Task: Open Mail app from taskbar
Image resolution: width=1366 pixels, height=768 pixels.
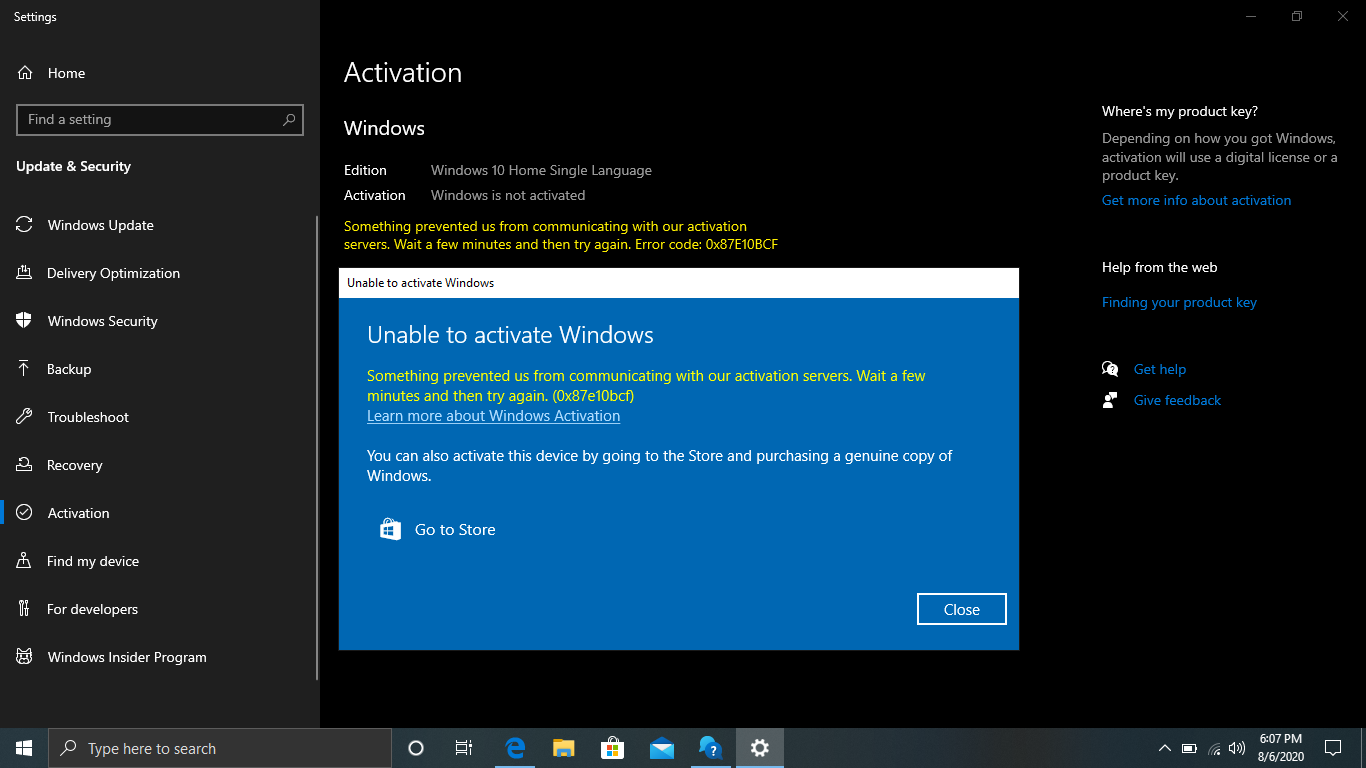Action: (661, 748)
